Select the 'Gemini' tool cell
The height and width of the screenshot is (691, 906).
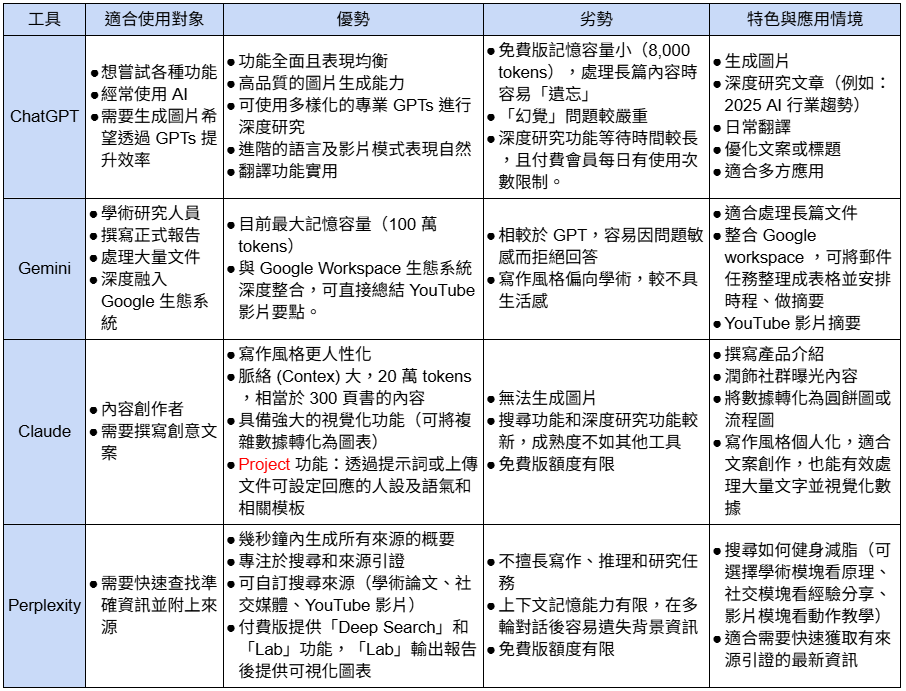pyautogui.click(x=44, y=268)
